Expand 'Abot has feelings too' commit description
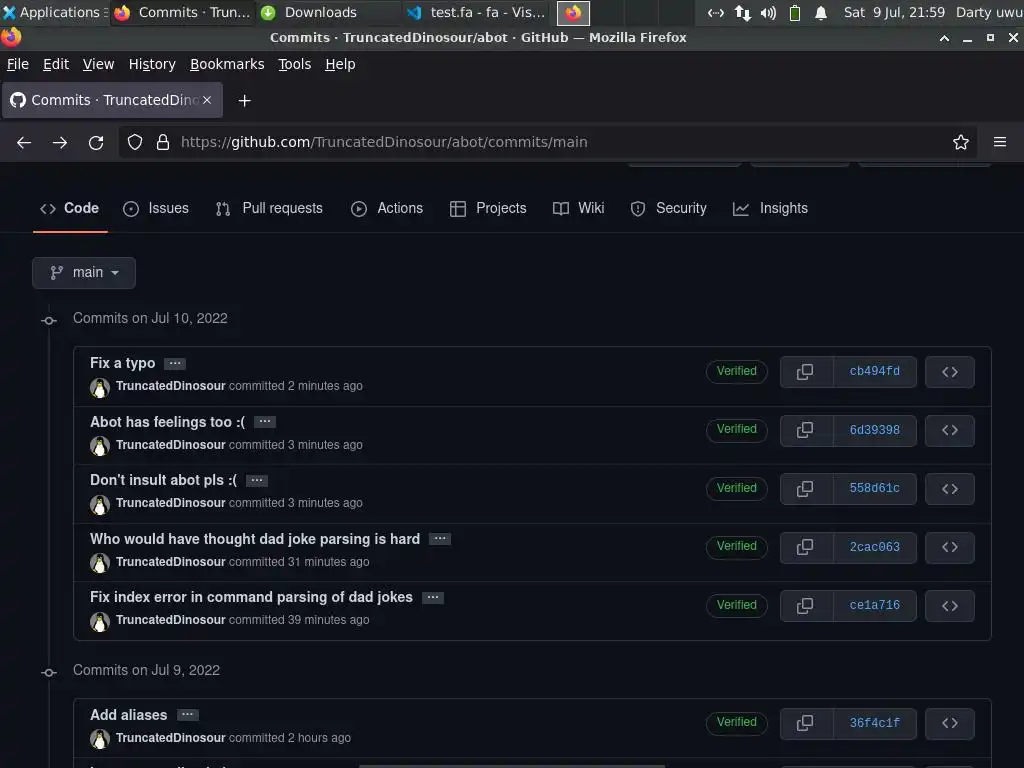This screenshot has height=768, width=1024. point(264,422)
